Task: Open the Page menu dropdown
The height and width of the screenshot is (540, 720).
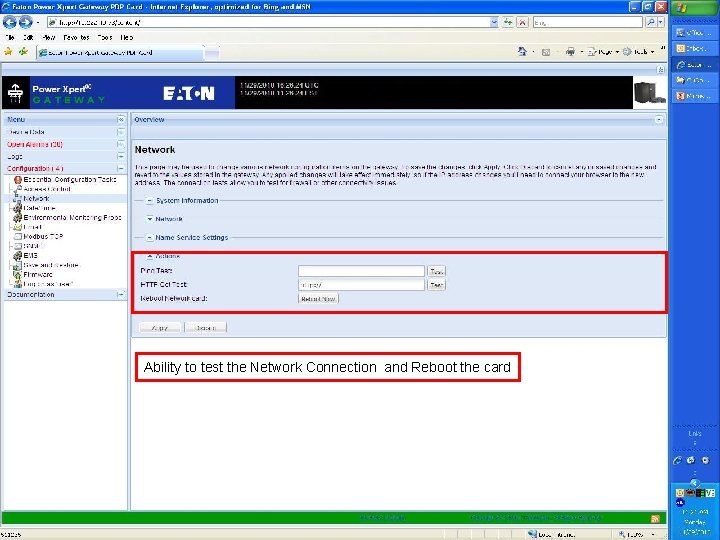Action: click(603, 52)
